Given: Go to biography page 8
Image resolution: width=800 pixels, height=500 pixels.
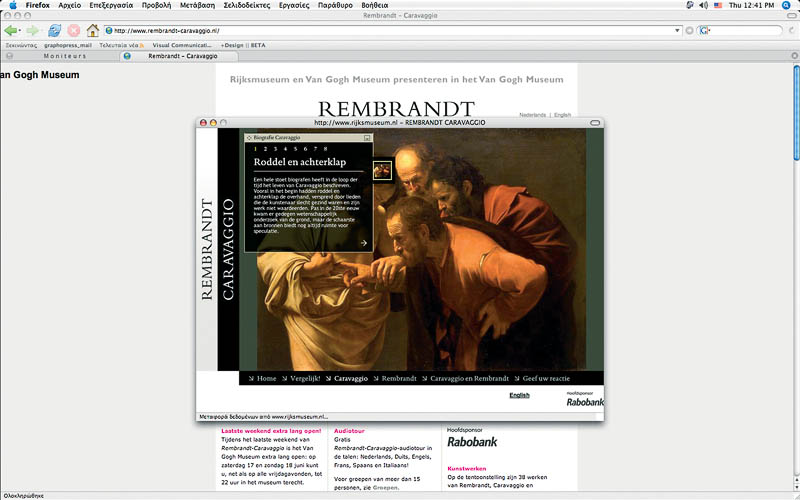Looking at the screenshot, I should [x=326, y=149].
